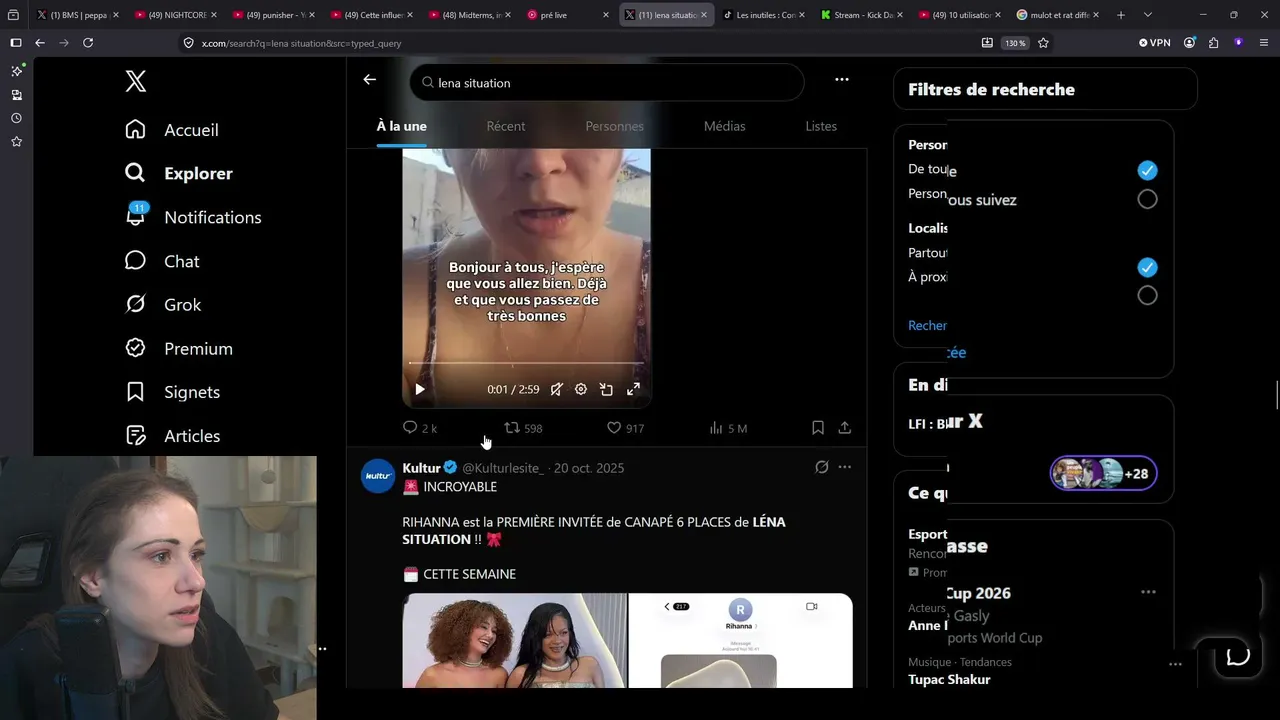Viewport: 1280px width, 720px height.
Task: Click the +28 live participants avatars
Action: point(1103,473)
